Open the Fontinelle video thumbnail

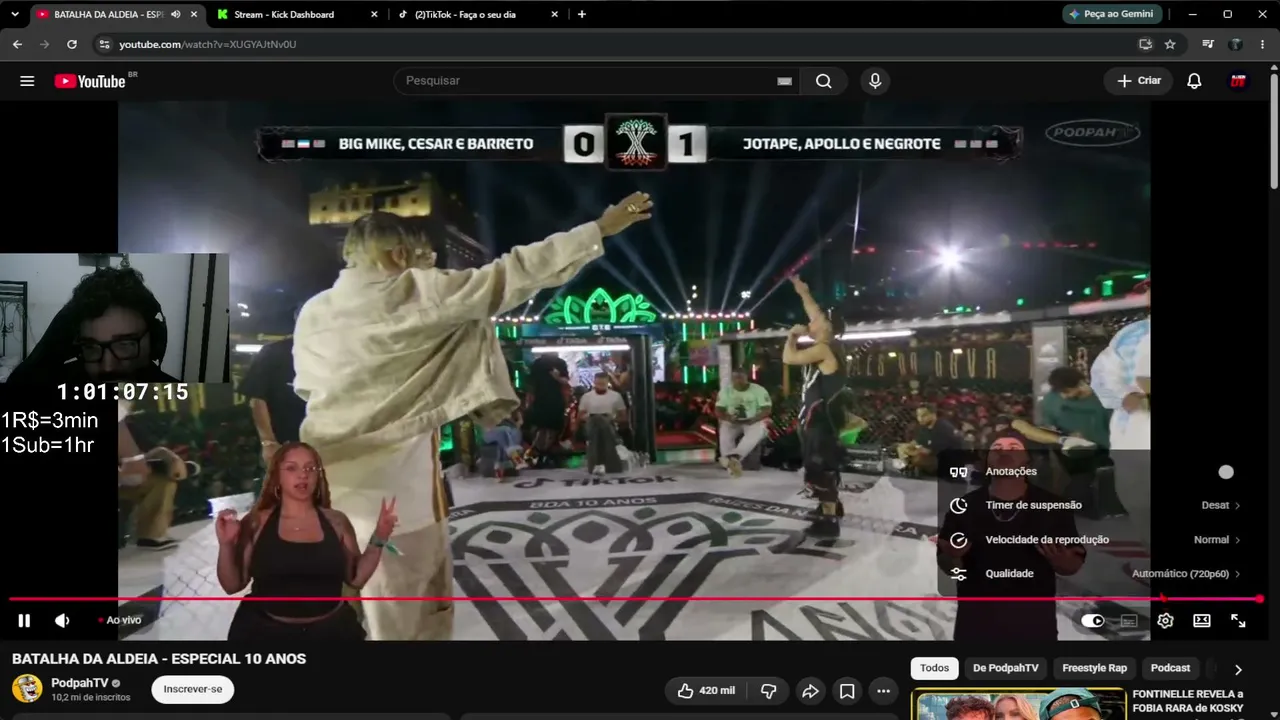pos(1018,704)
